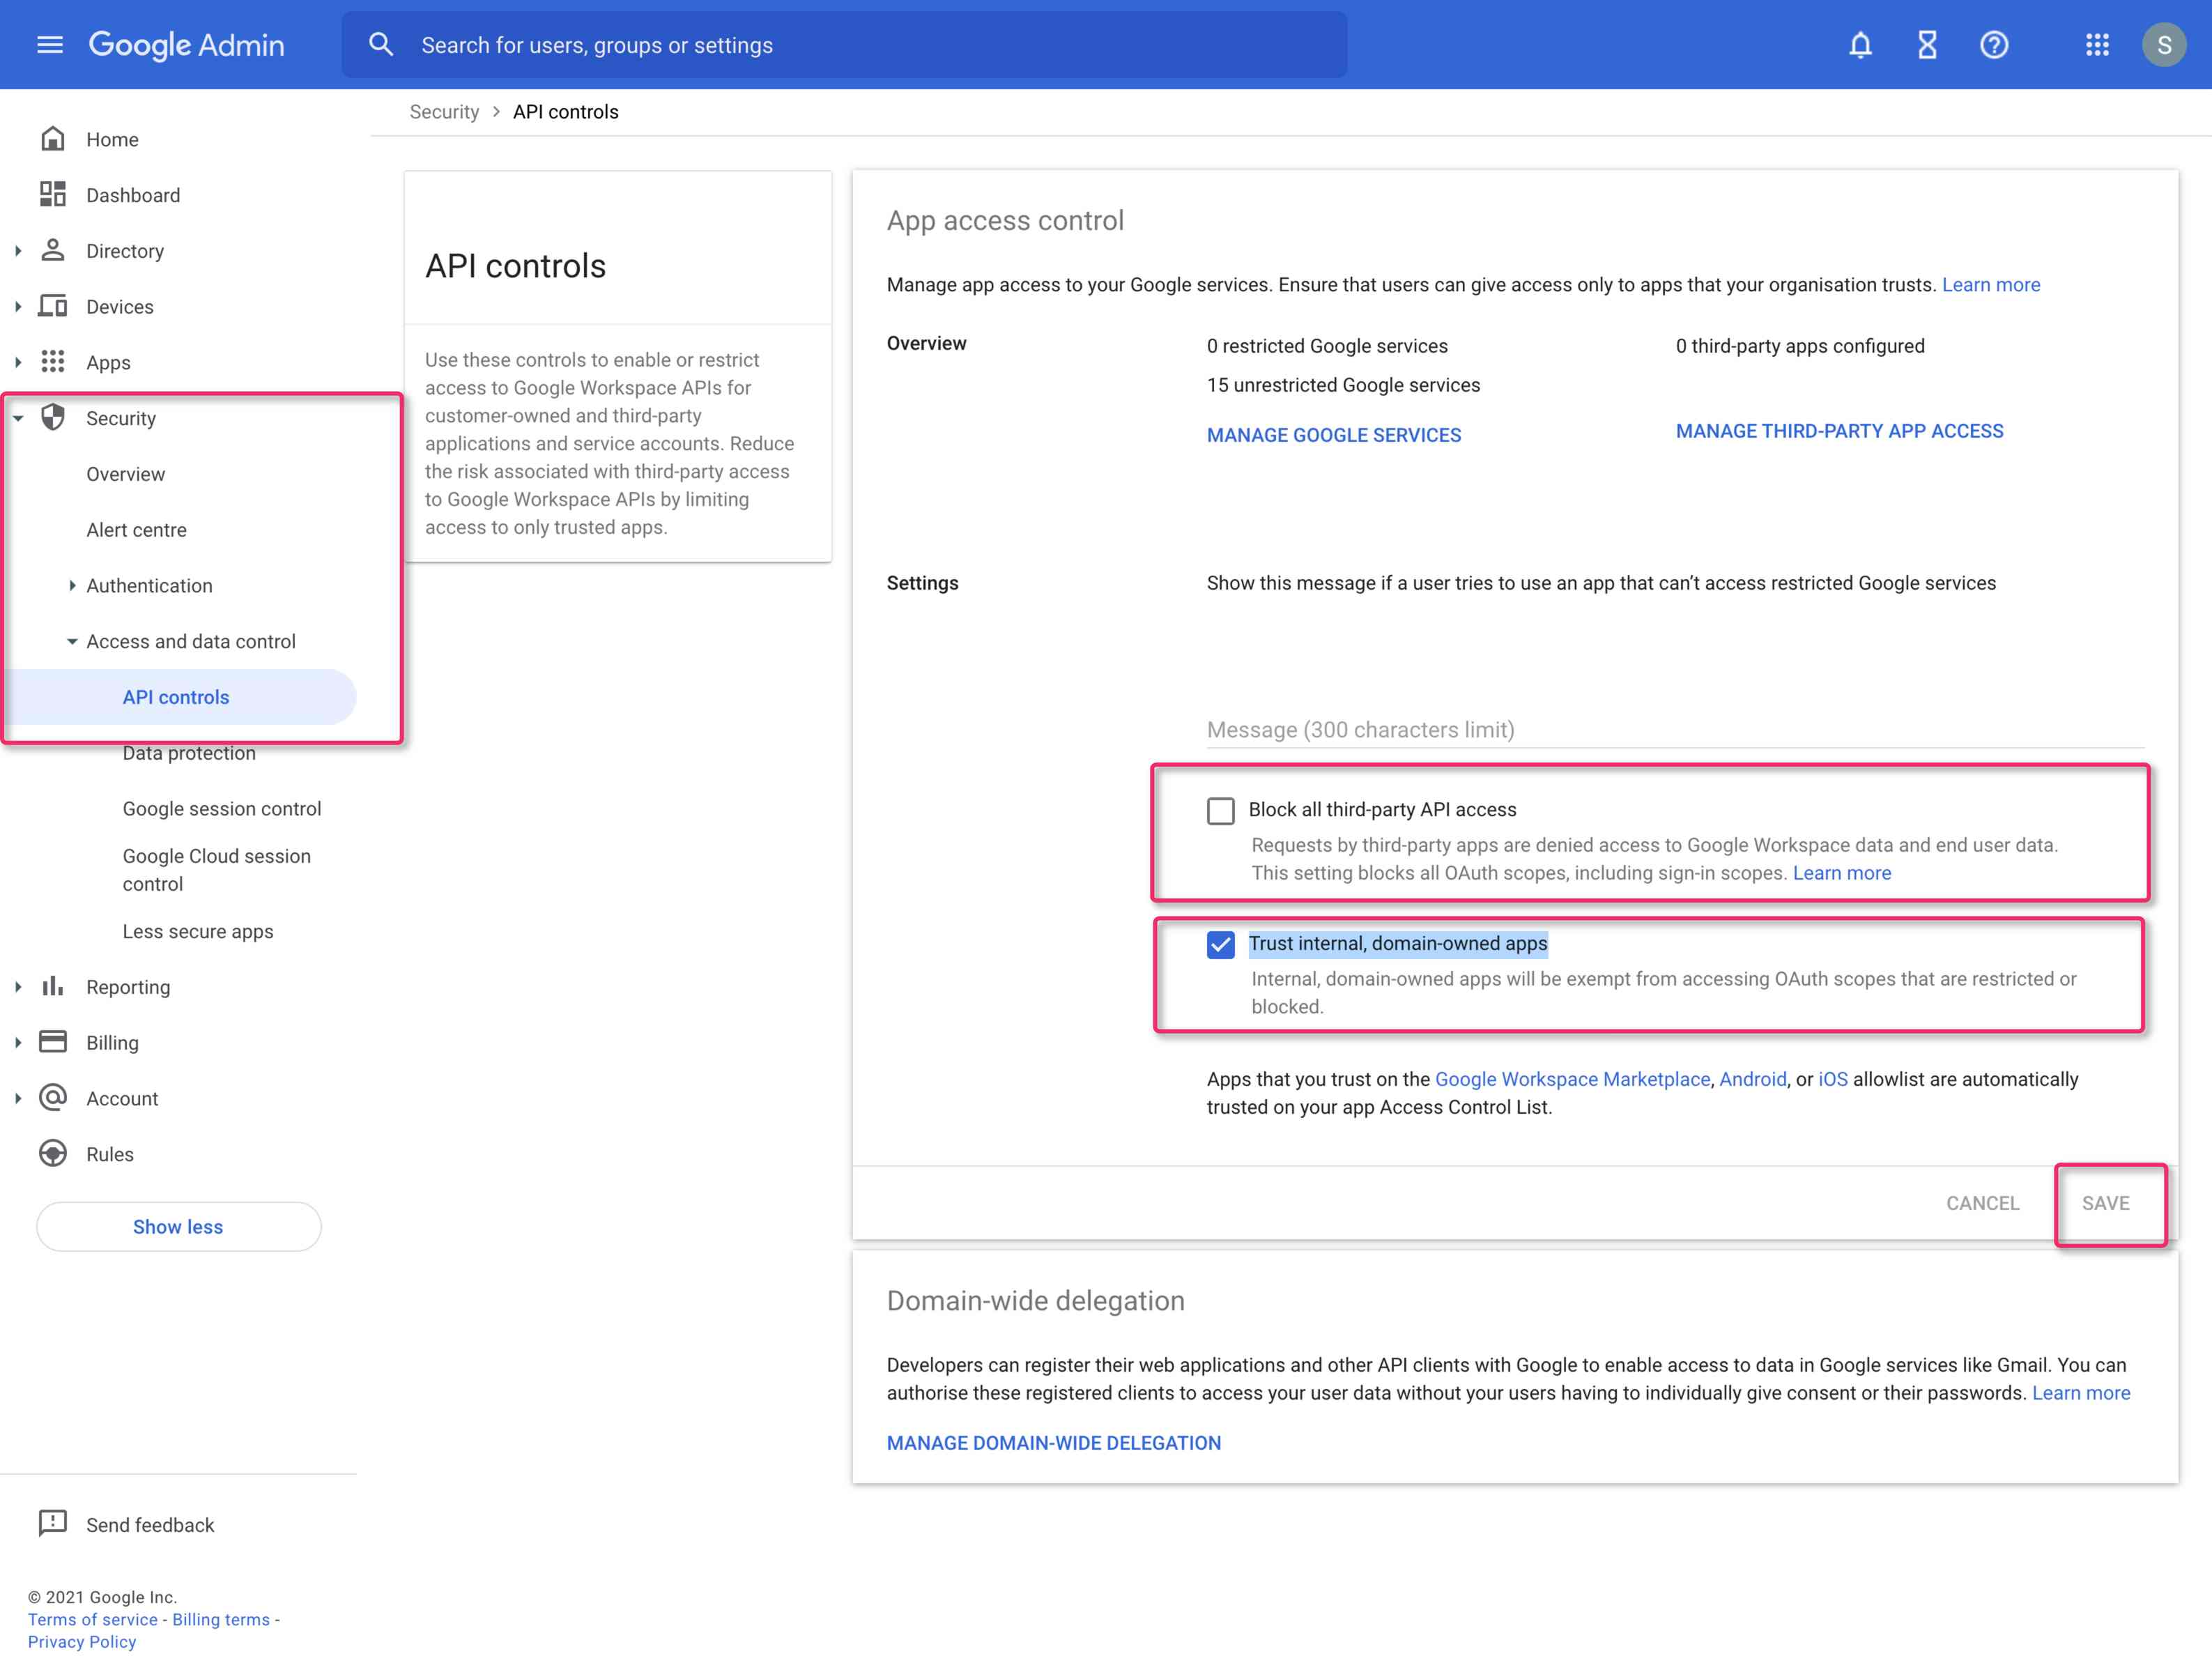Image resolution: width=2212 pixels, height=1670 pixels.
Task: Open Alert centre menu item
Action: (x=136, y=530)
